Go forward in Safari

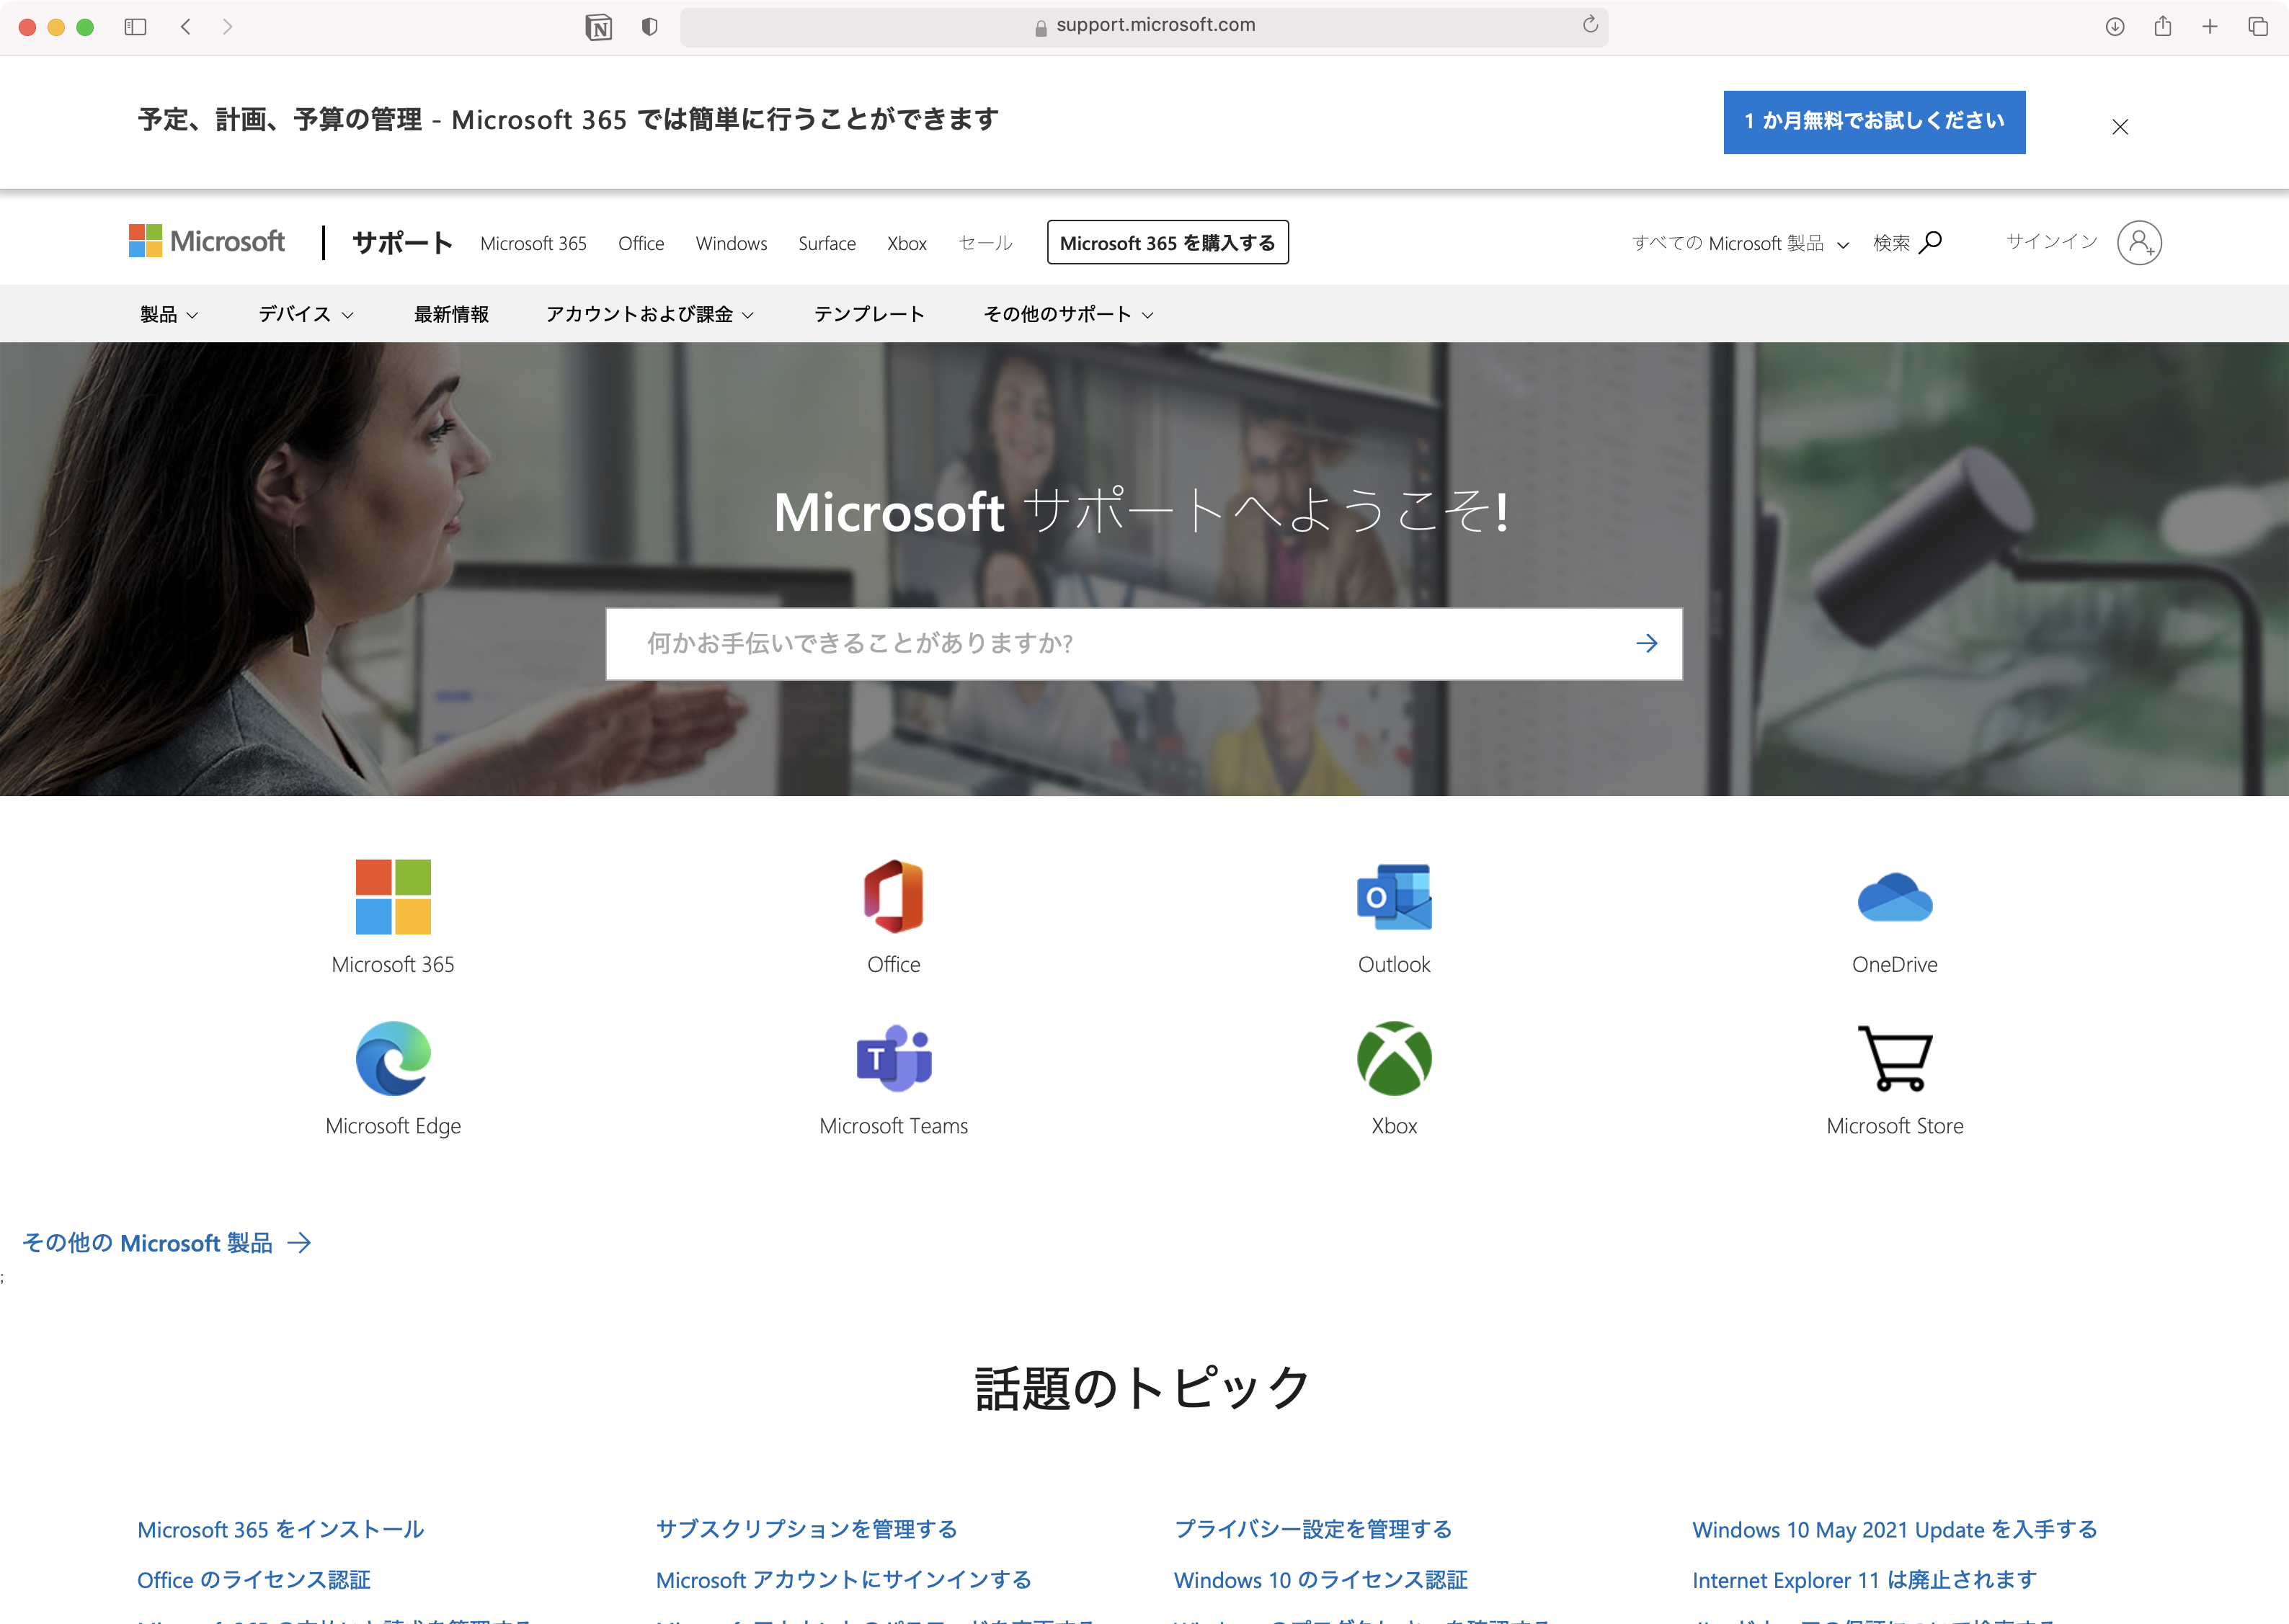[x=227, y=27]
